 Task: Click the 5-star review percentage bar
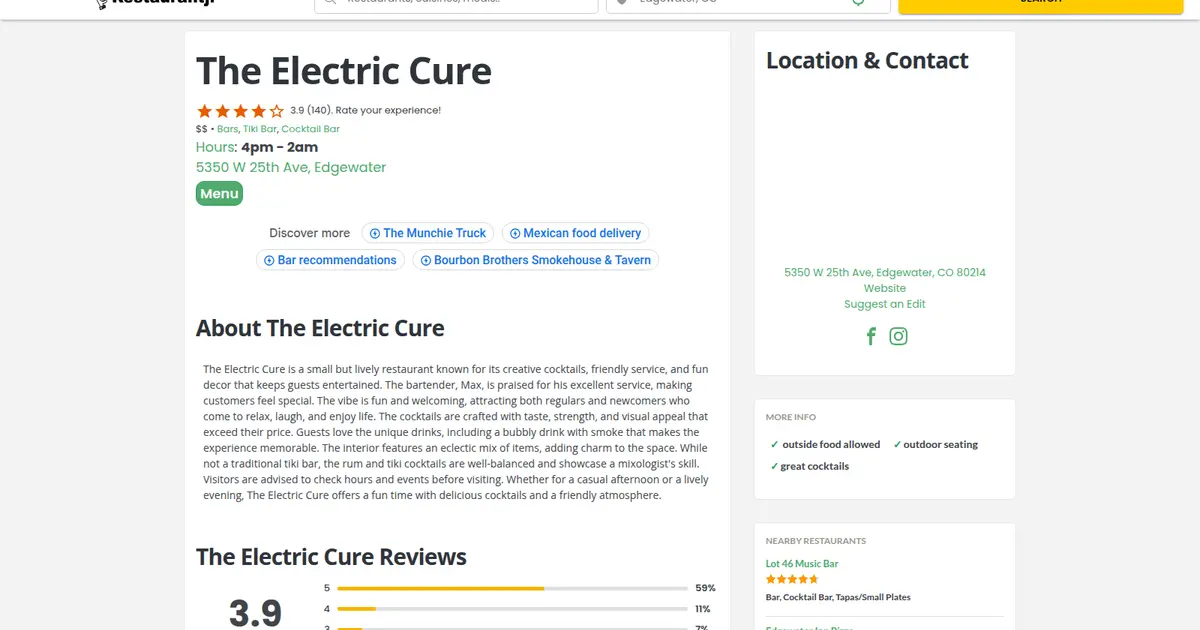pos(511,588)
